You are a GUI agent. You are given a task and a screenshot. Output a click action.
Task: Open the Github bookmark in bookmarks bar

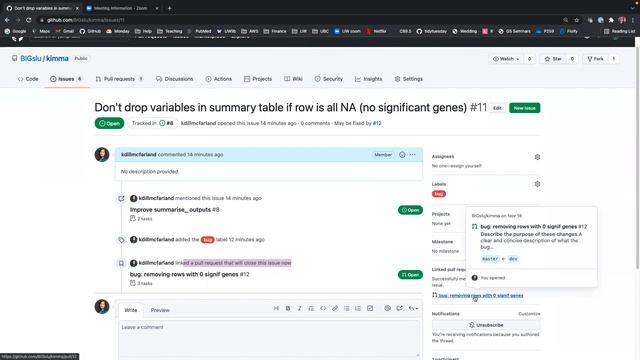[90, 31]
